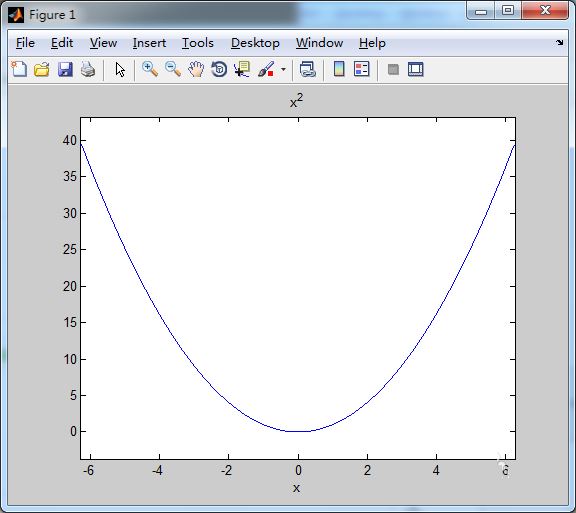Click the Link Plot icon
The width and height of the screenshot is (576, 513).
(307, 69)
